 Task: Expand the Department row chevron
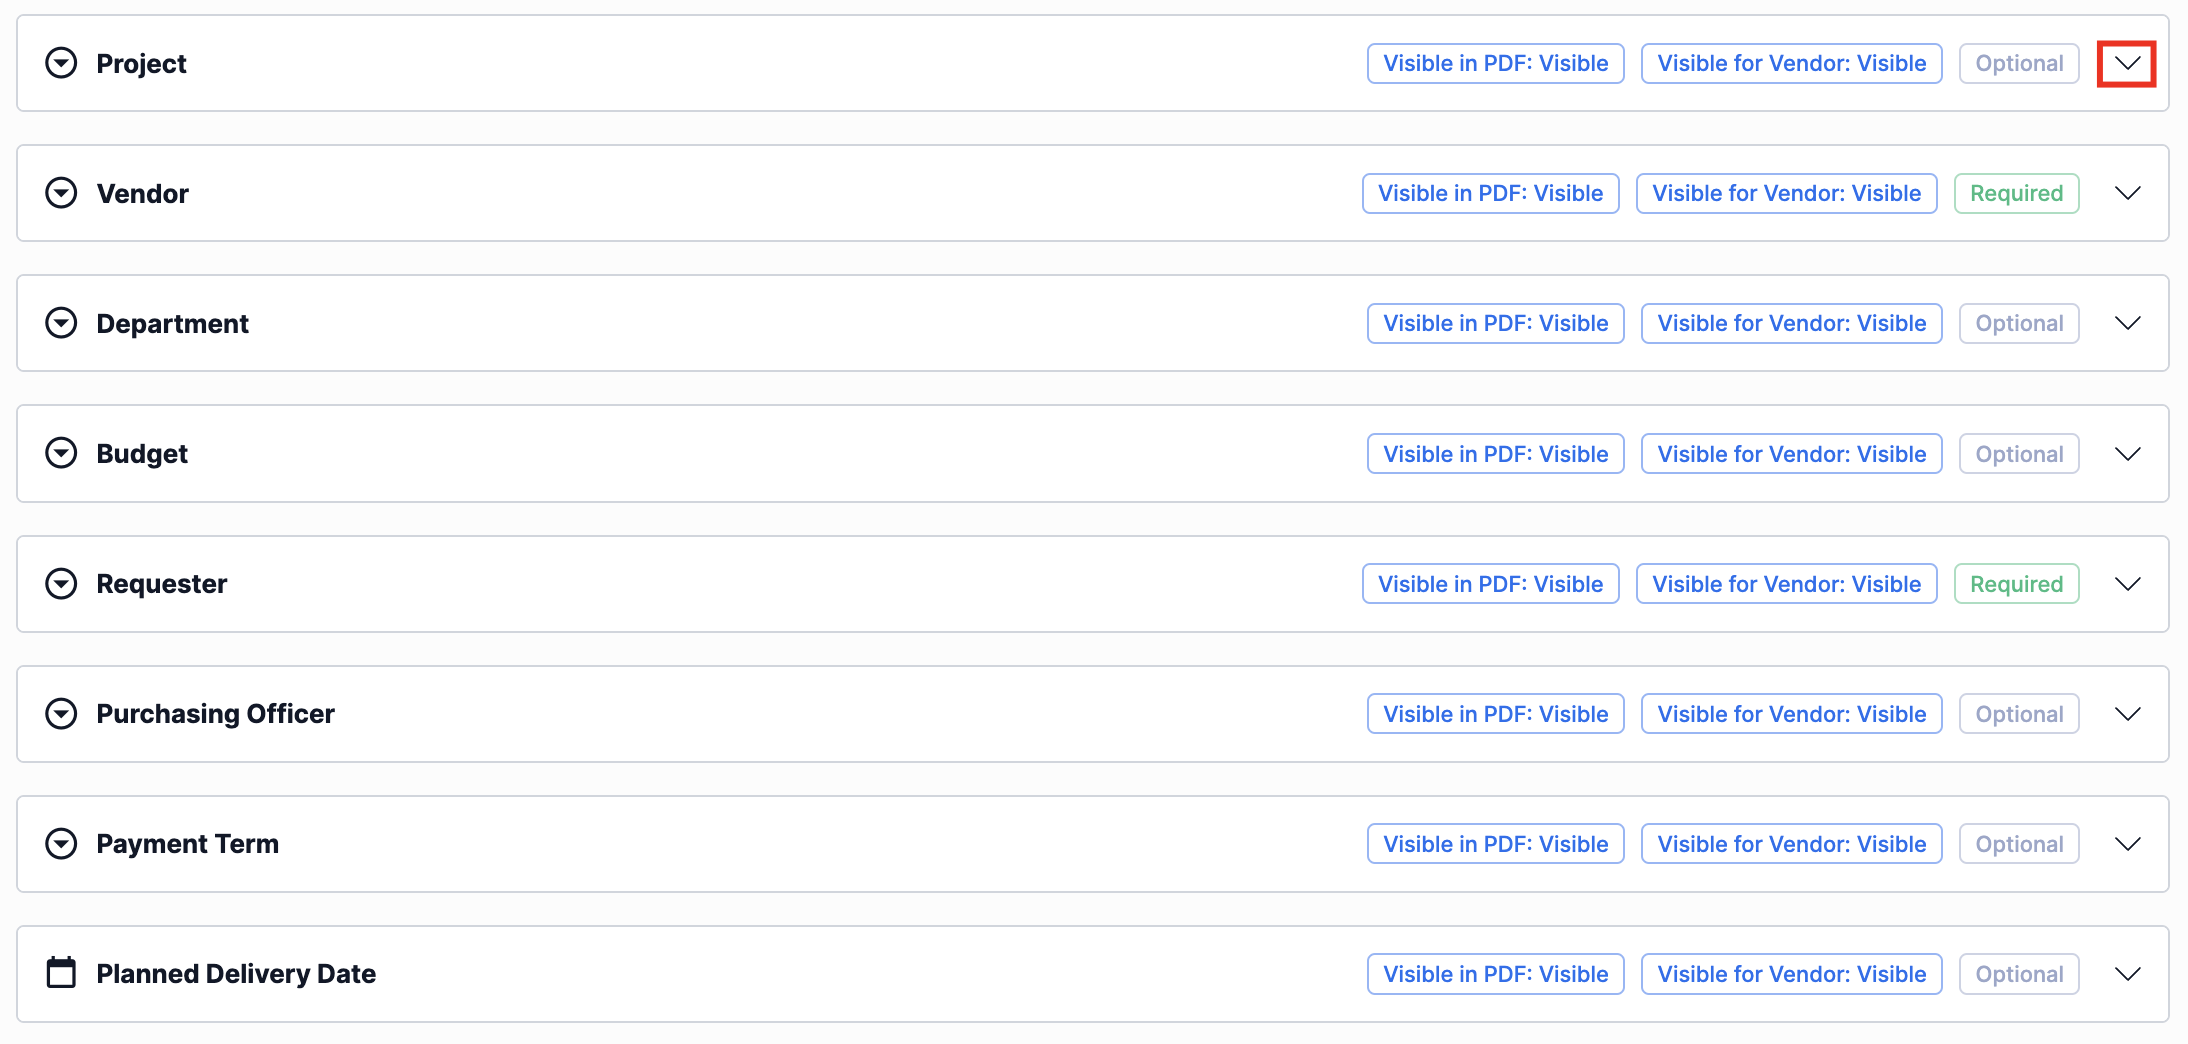[2127, 323]
